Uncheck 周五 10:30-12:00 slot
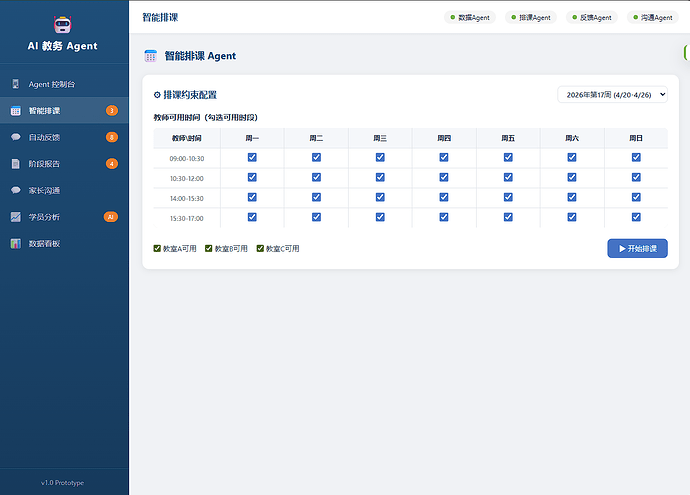The image size is (690, 495). 508,177
